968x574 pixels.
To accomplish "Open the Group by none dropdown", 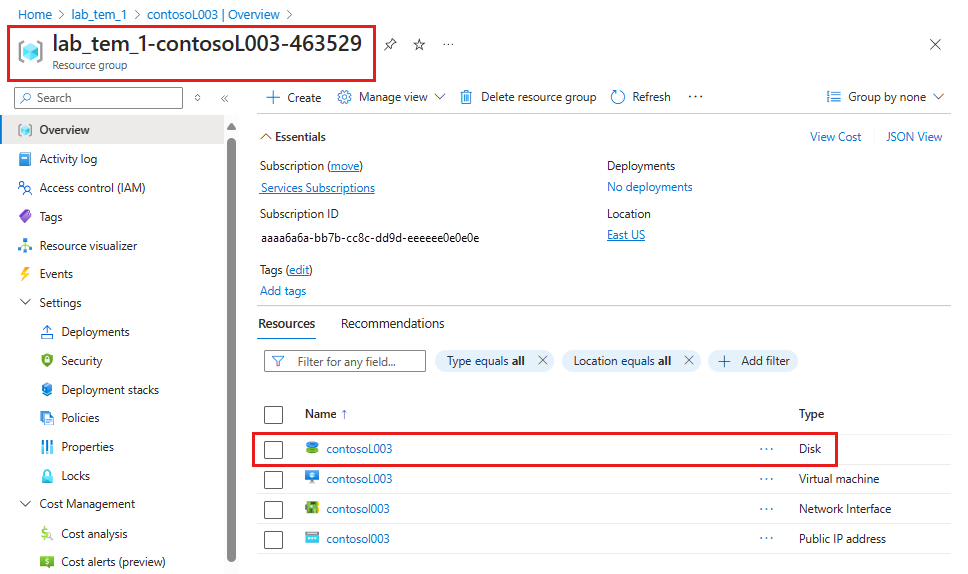I will pos(885,97).
